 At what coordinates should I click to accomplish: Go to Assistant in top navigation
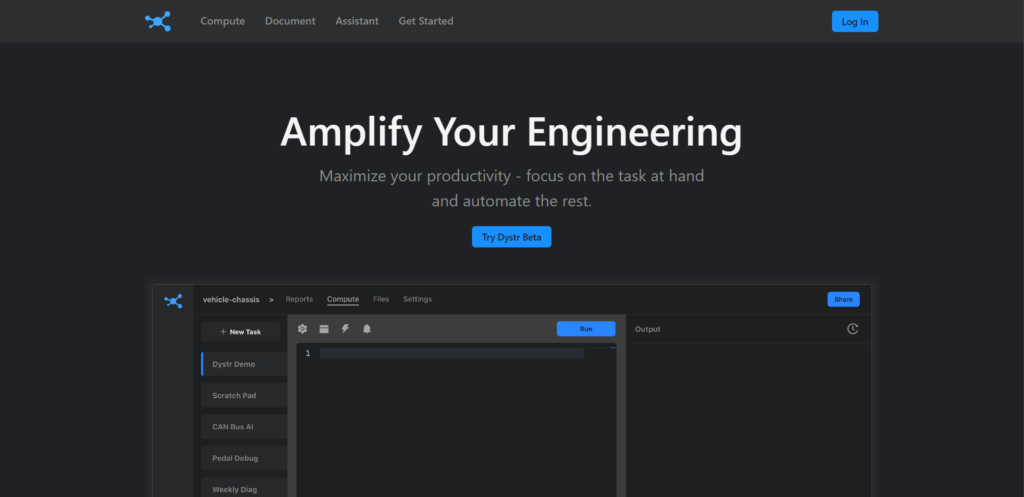pos(357,21)
